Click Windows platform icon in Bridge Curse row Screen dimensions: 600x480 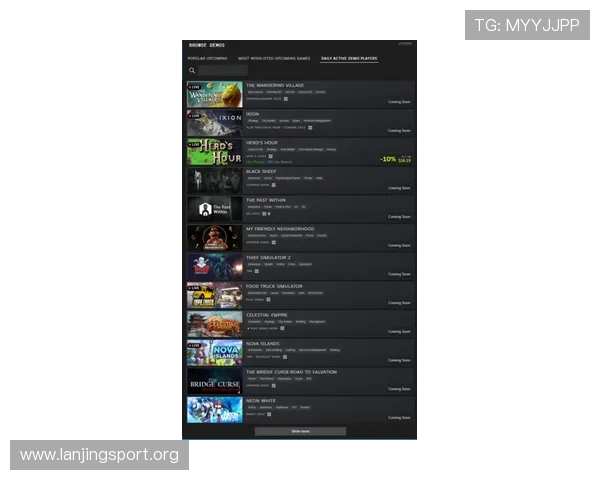tap(274, 385)
